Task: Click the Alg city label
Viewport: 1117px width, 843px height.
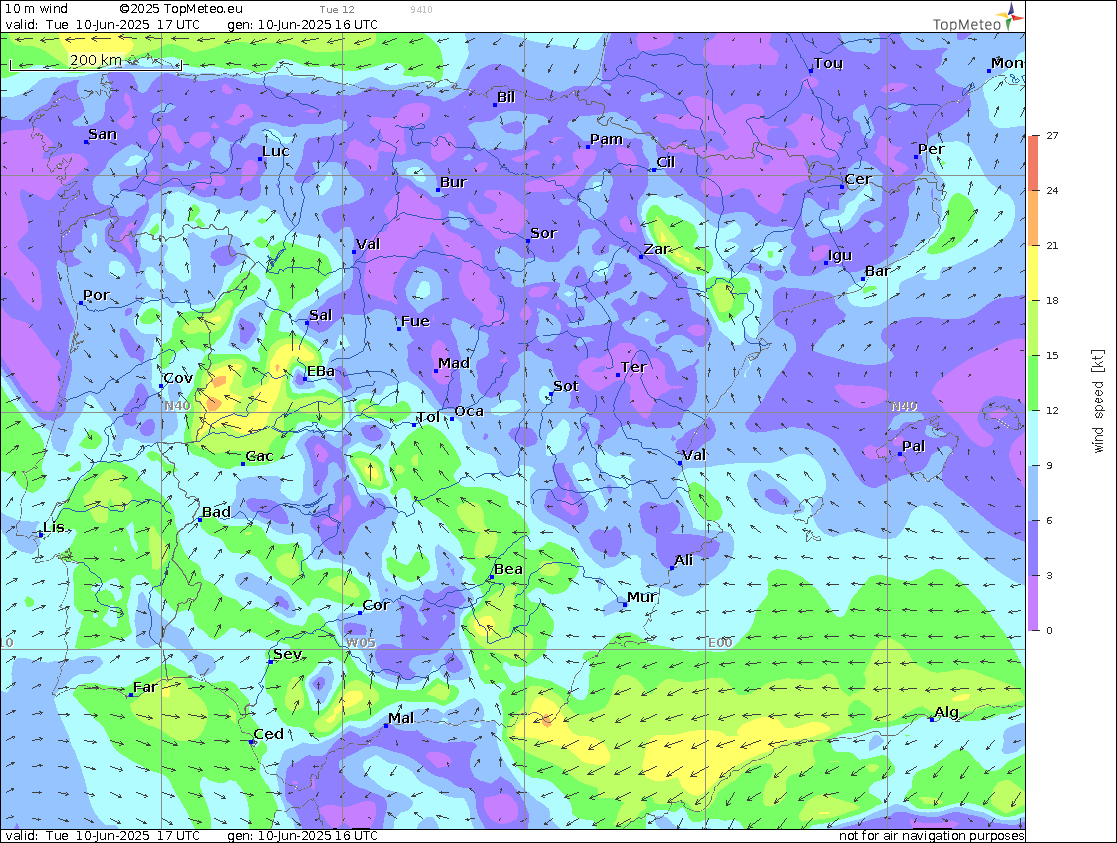Action: [x=946, y=712]
